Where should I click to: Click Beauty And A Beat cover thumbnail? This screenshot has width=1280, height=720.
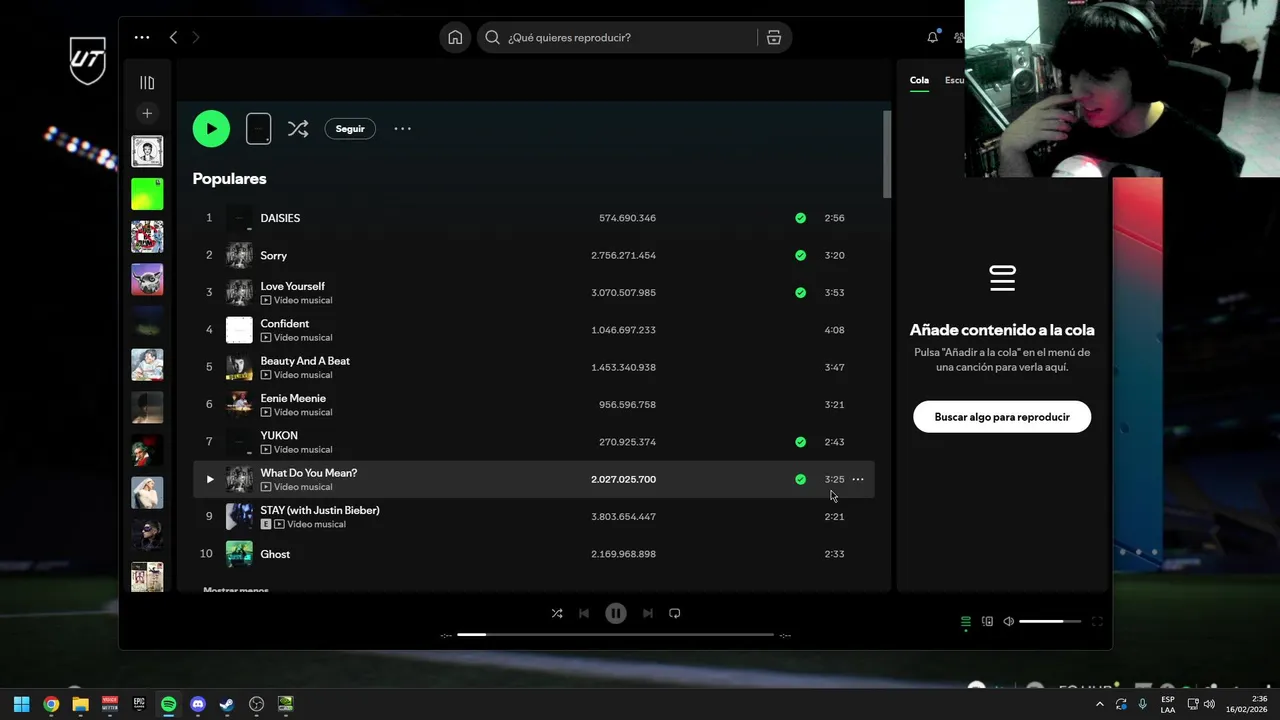tap(239, 367)
